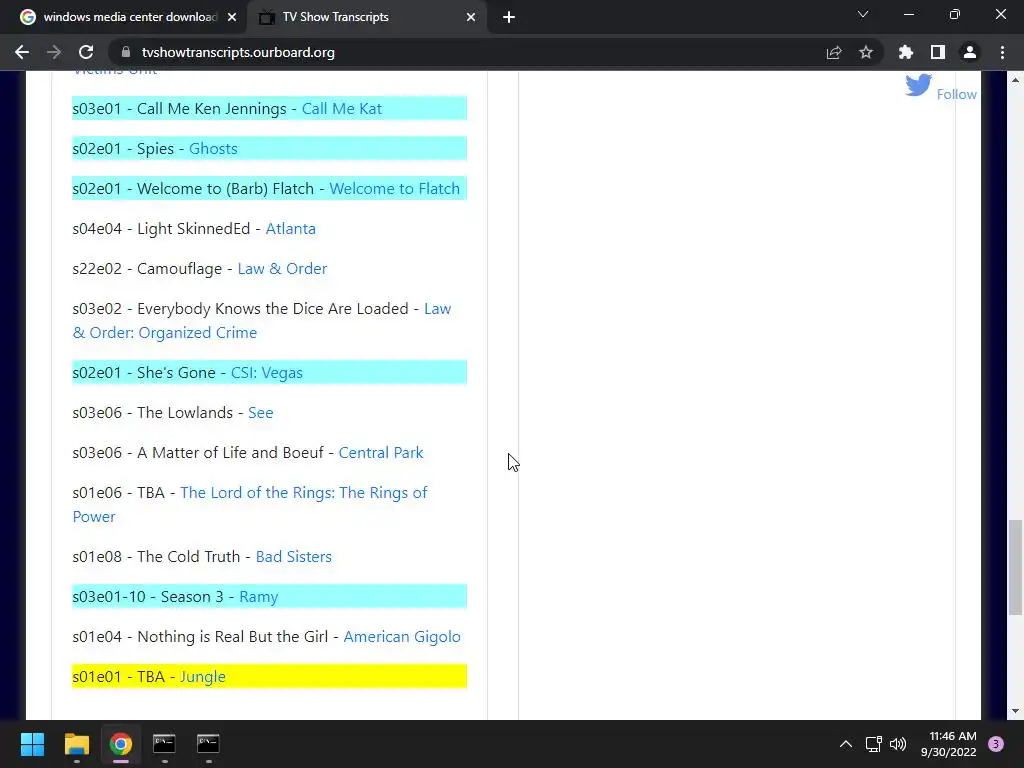
Task: Expand the tab search dropdown
Action: (863, 14)
